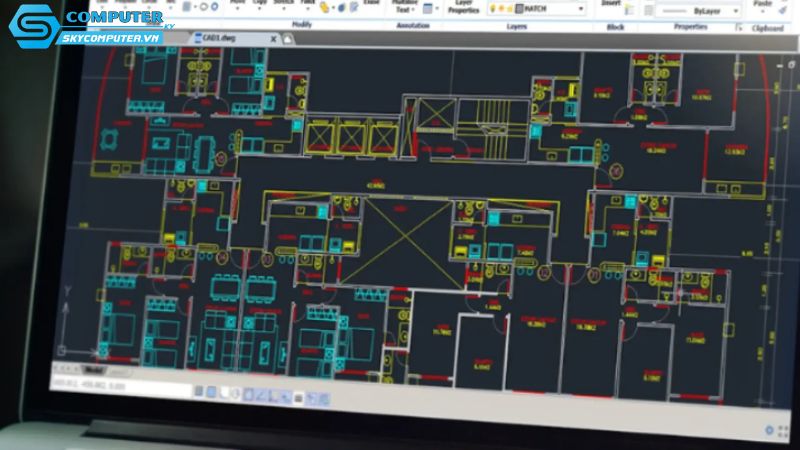Switch to the Layout tab beside Model

[x=118, y=373]
